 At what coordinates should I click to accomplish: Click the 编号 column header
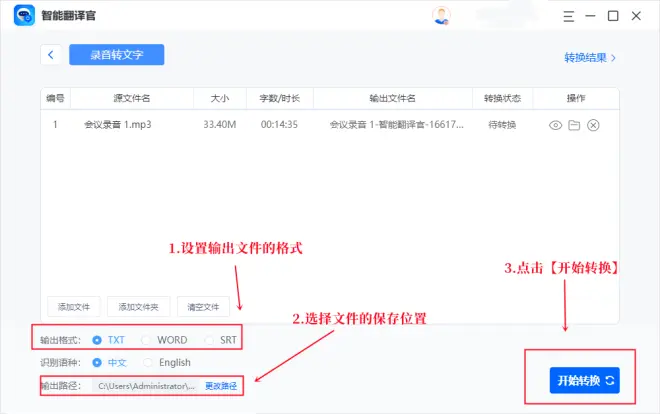55,98
